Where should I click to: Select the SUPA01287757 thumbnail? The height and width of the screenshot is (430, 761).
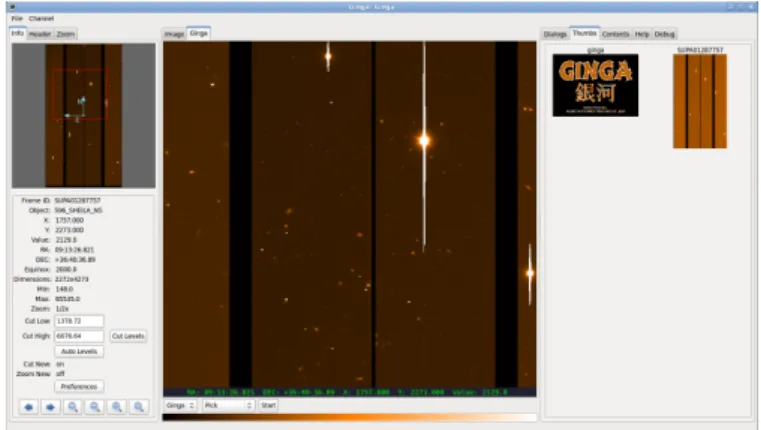(700, 101)
